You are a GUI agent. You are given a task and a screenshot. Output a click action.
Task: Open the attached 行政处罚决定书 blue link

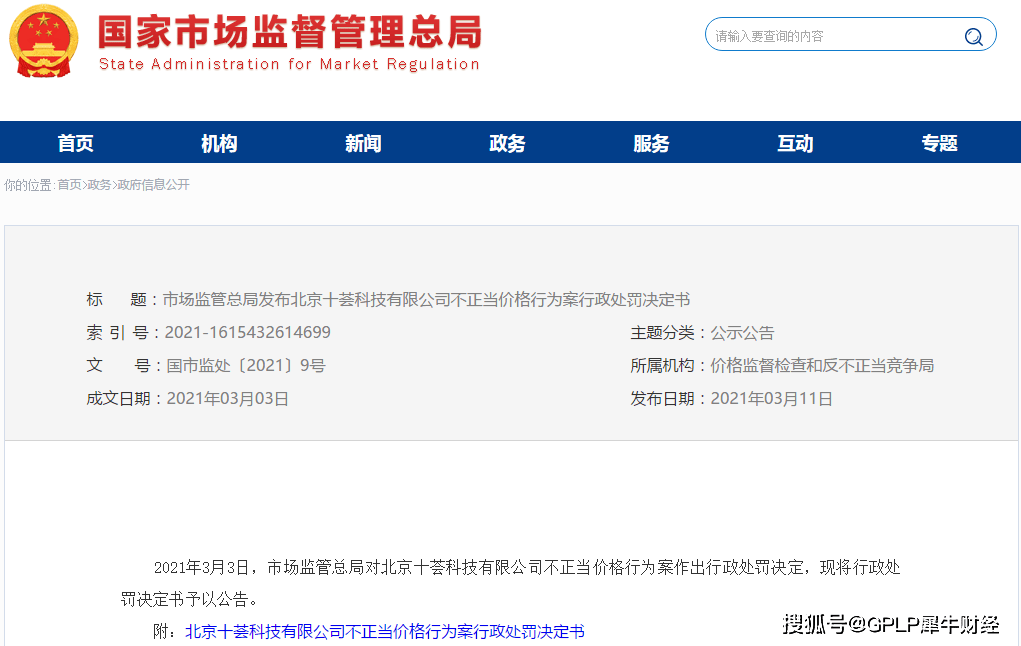(x=385, y=631)
